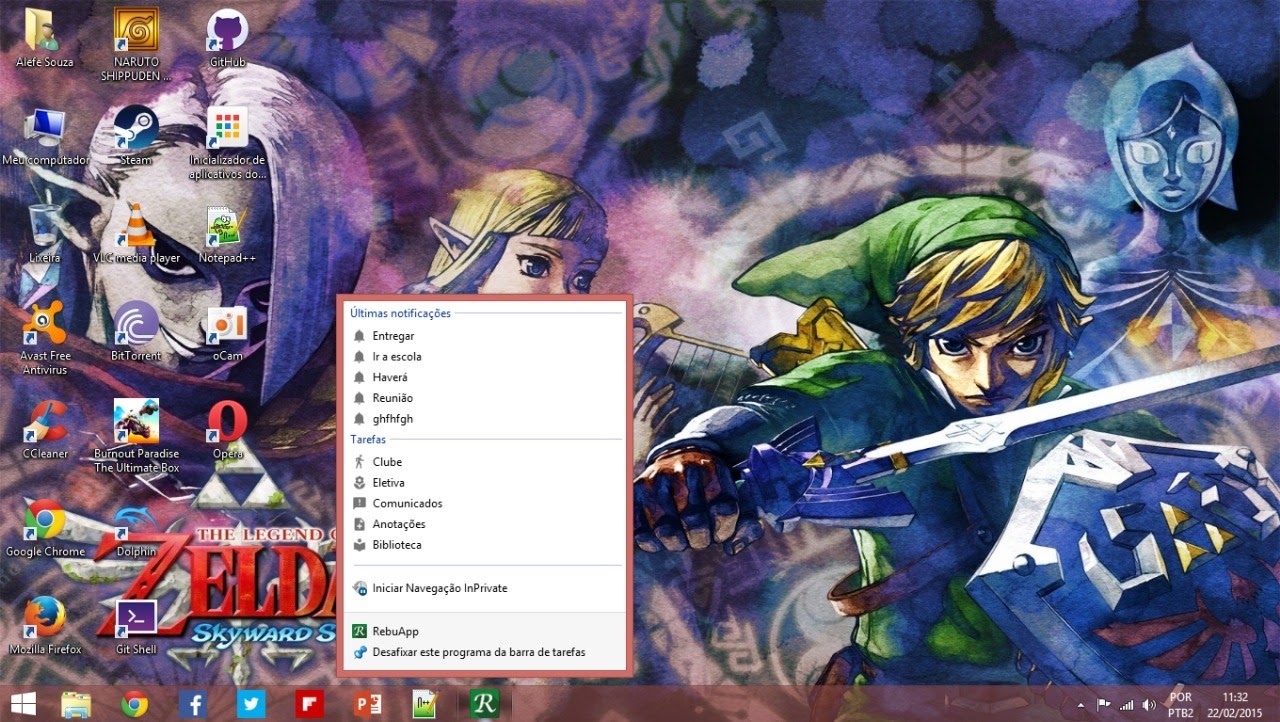
Task: Choose the Clube task
Action: [x=485, y=462]
